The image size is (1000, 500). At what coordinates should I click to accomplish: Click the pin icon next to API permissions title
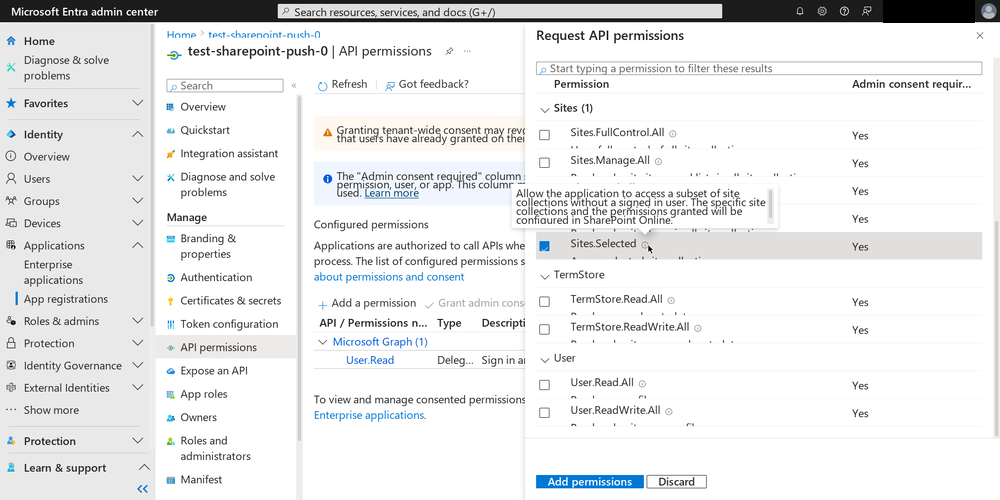click(449, 51)
